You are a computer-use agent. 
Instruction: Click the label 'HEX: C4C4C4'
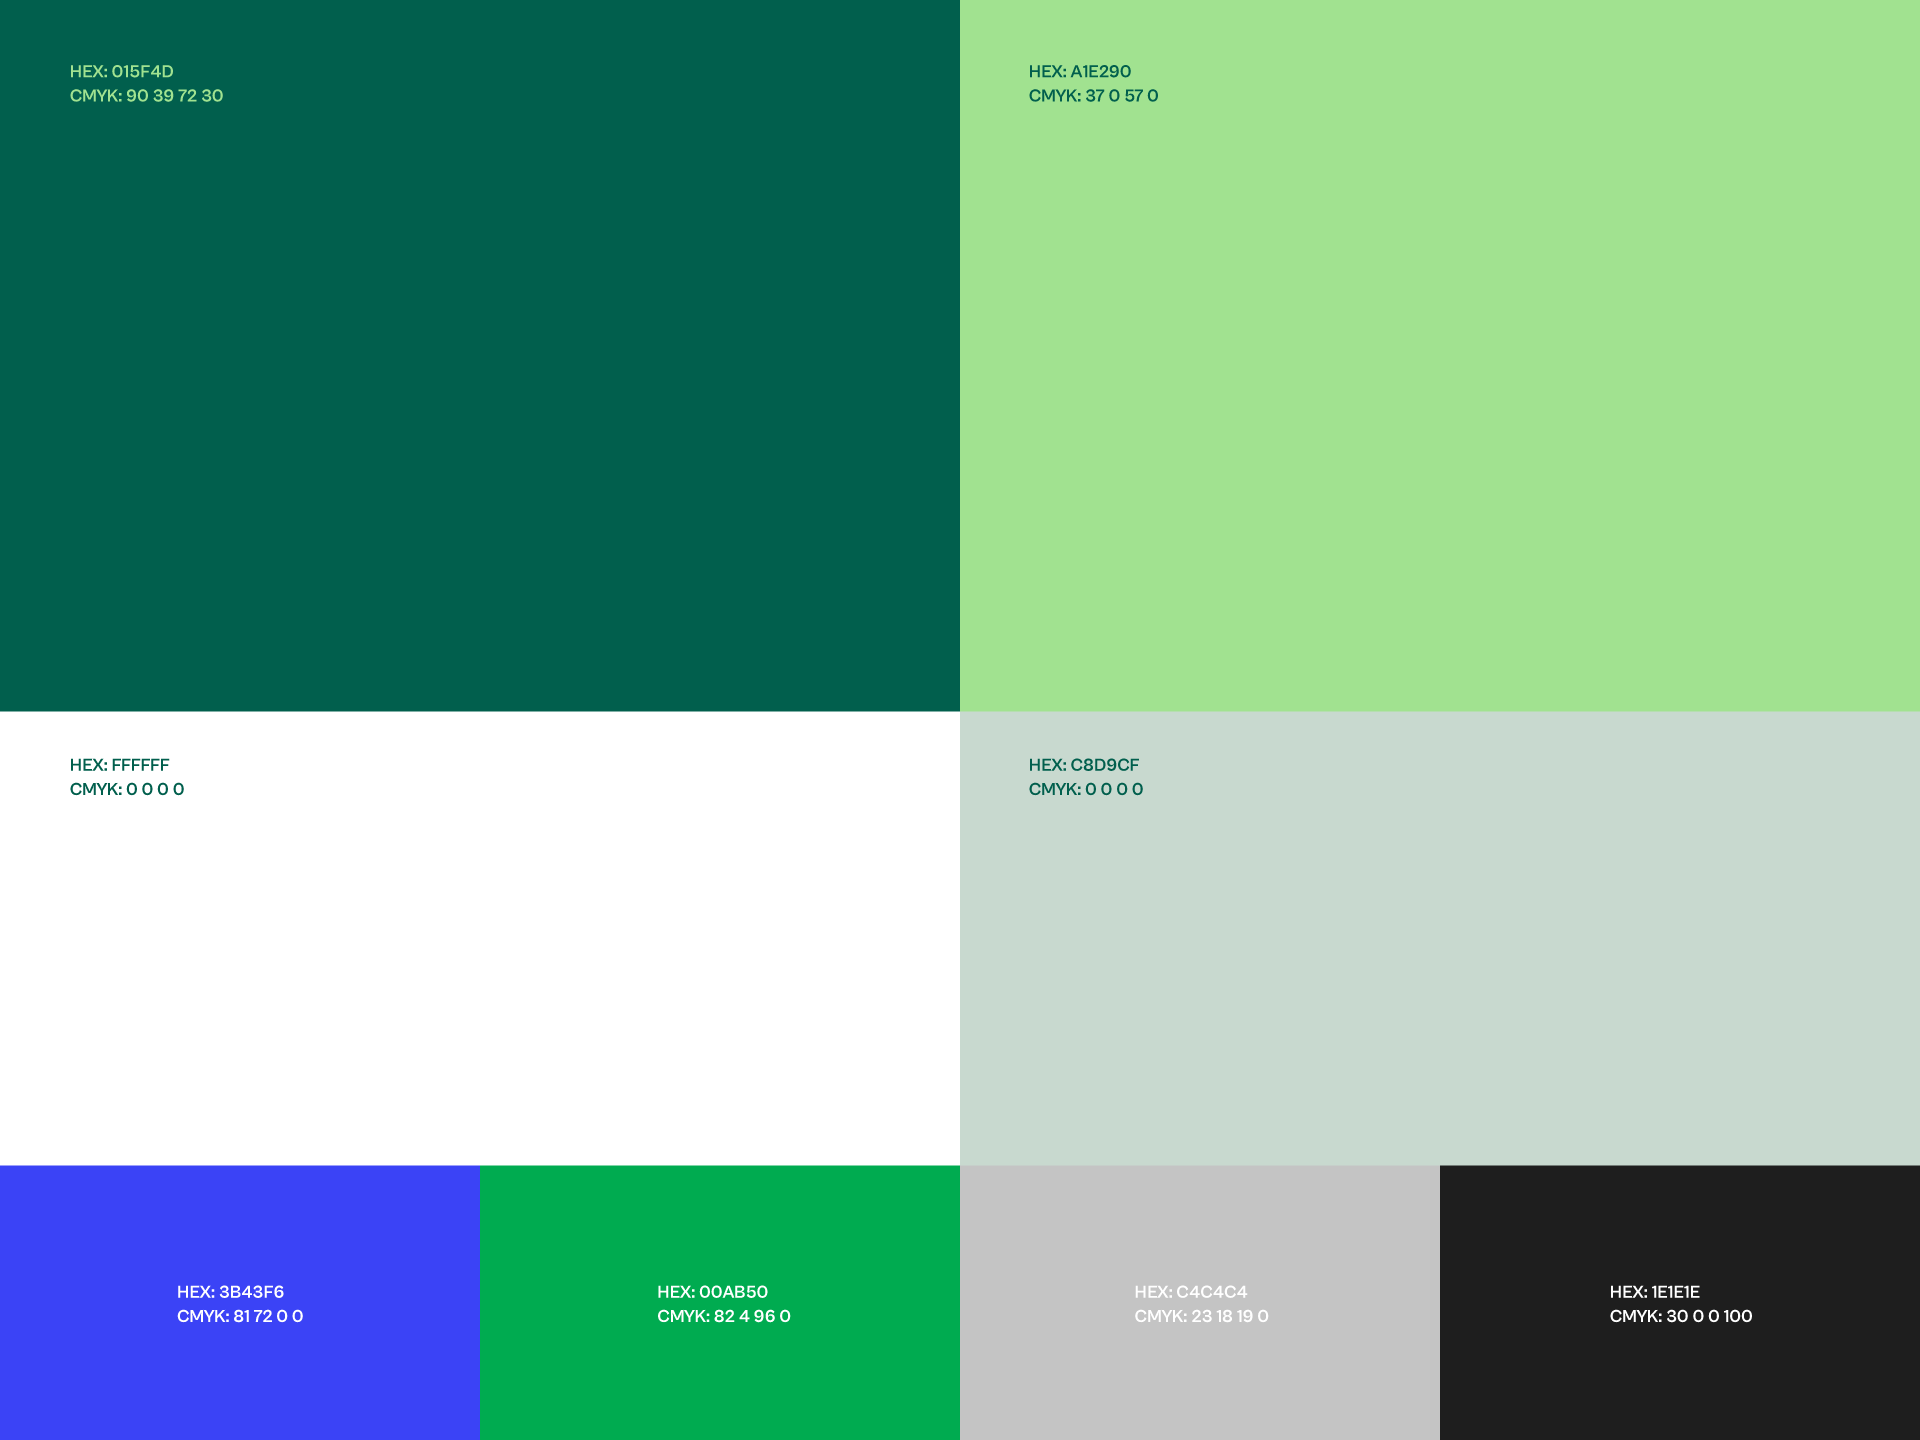coord(1191,1292)
